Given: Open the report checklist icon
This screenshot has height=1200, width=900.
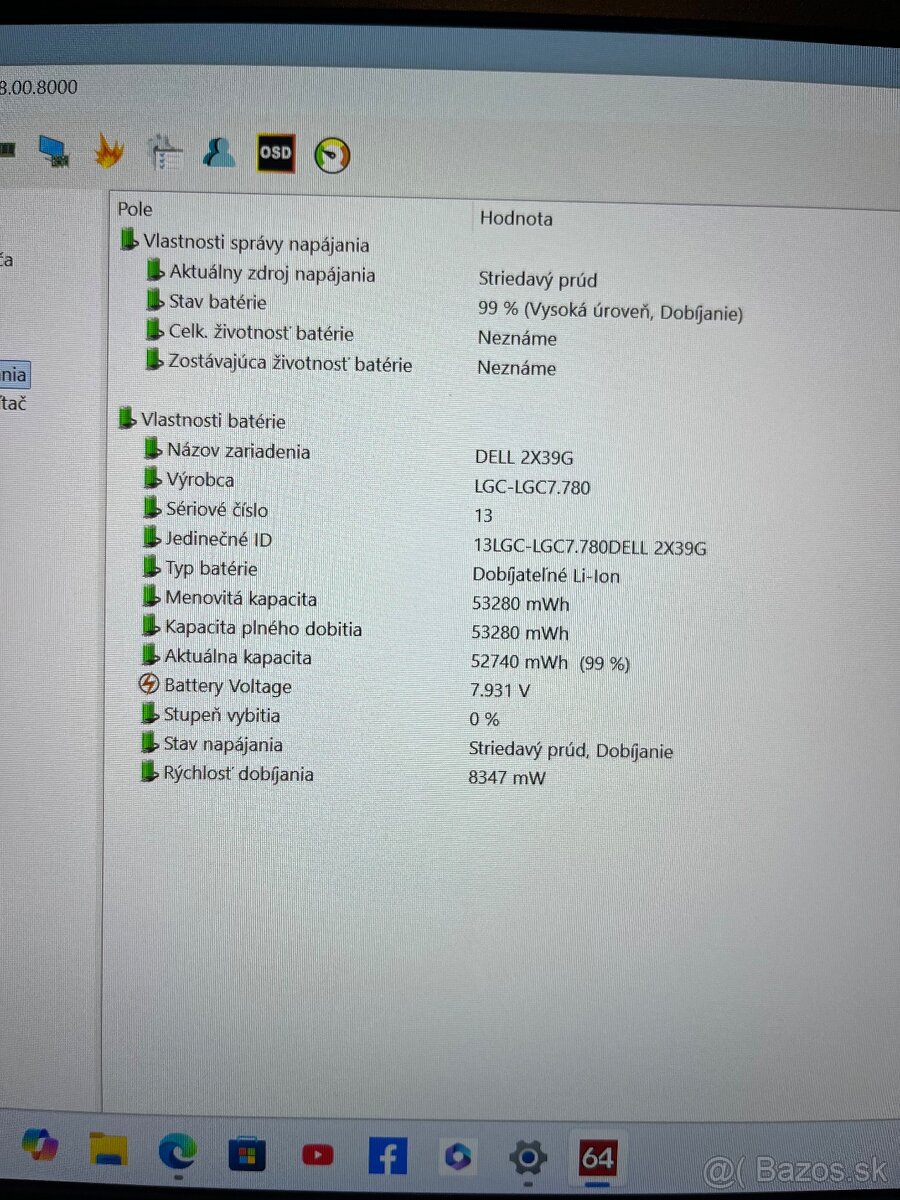Looking at the screenshot, I should pos(165,151).
